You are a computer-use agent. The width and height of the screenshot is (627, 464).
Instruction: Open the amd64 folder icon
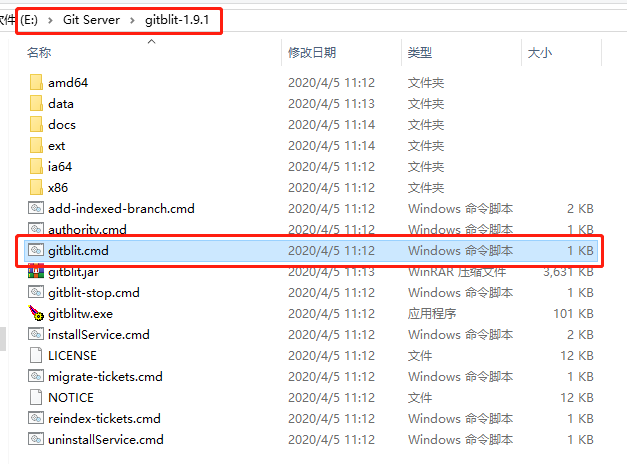36,82
